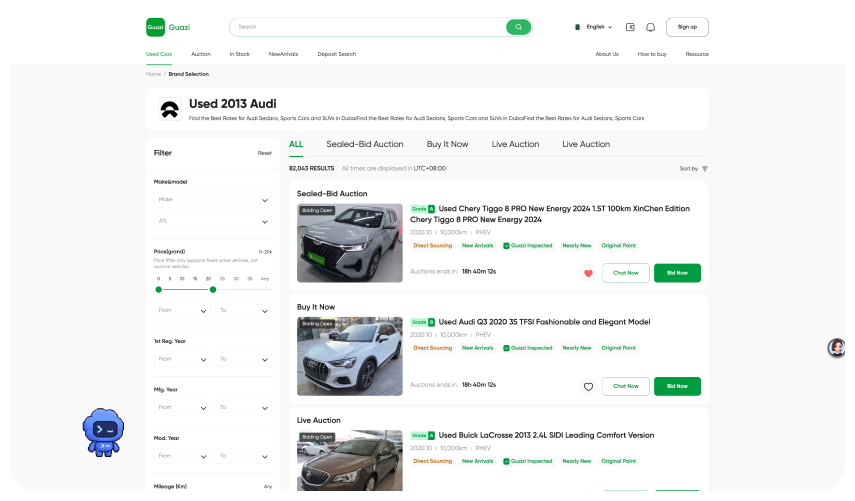
Task: Click the Sign up button
Action: (687, 27)
